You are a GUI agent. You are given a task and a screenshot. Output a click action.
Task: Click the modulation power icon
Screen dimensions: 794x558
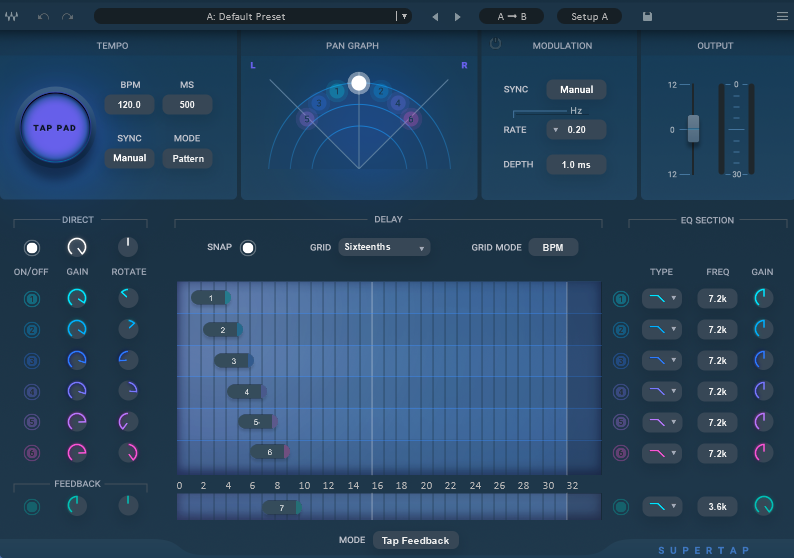495,44
